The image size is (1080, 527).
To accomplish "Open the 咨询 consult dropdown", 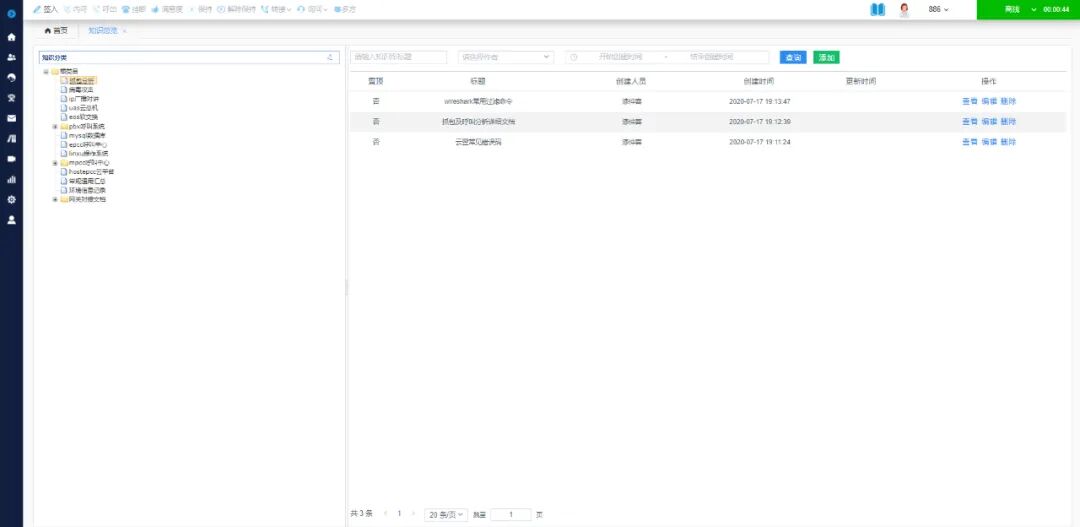I will pyautogui.click(x=312, y=10).
